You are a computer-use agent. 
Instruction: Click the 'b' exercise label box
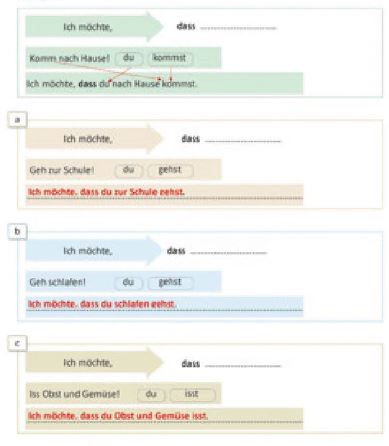click(x=17, y=231)
